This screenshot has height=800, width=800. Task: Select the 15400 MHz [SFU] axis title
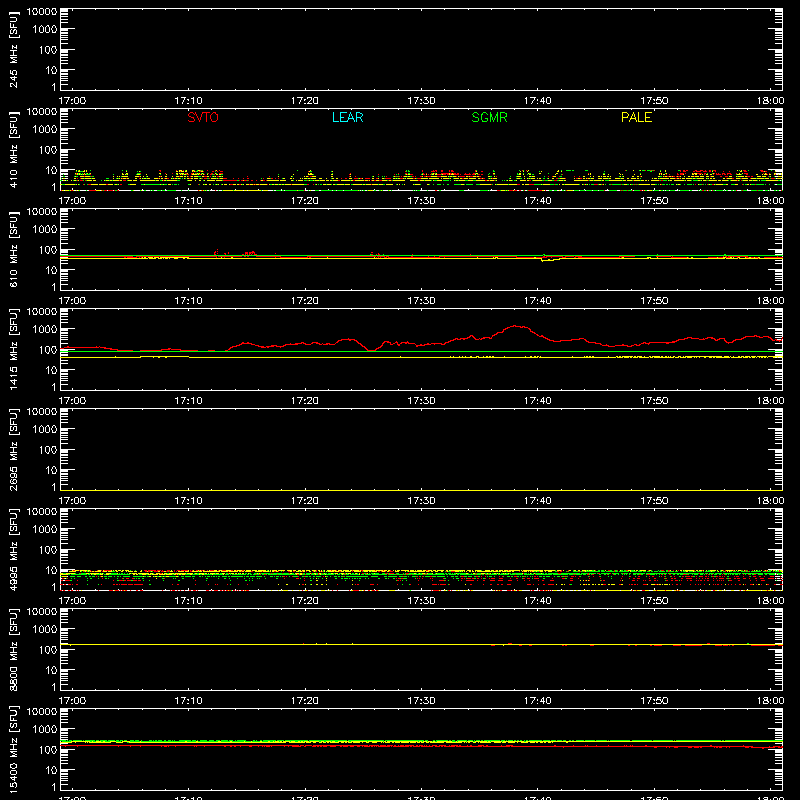click(x=13, y=749)
